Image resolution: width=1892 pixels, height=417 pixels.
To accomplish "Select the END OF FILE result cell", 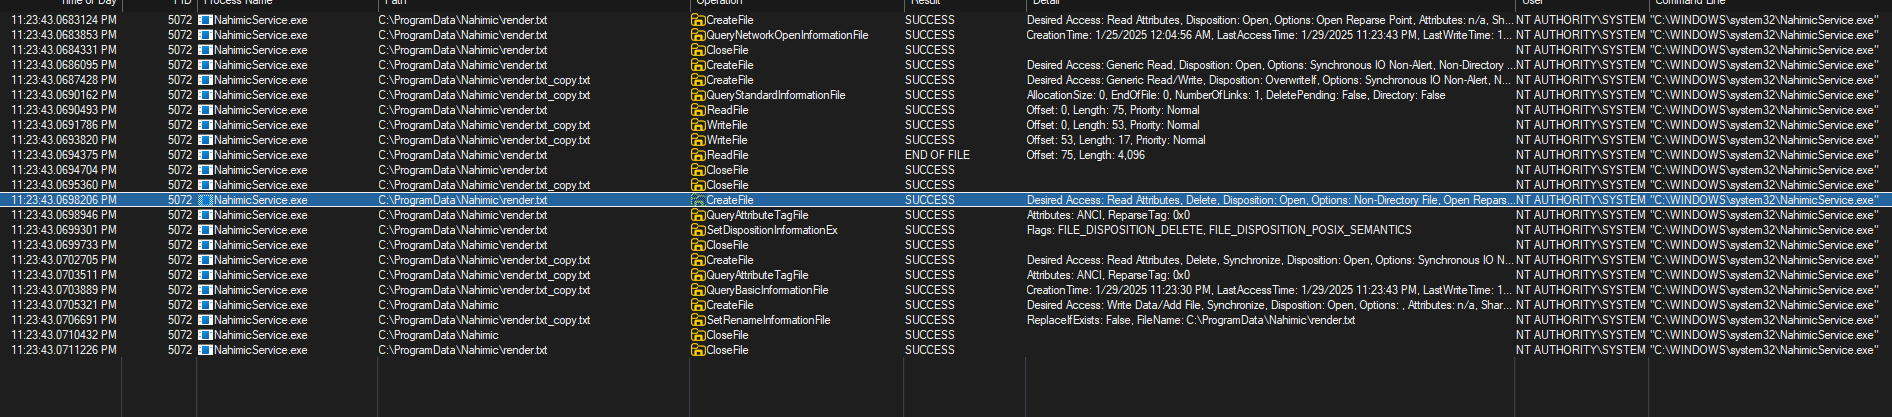I will [x=937, y=155].
